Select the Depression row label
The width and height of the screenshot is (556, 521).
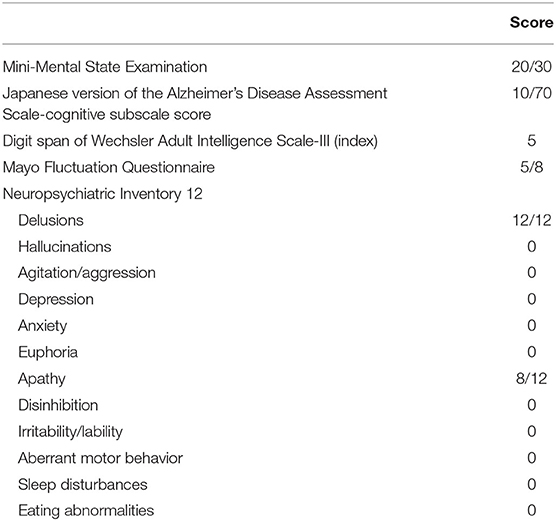tap(56, 300)
